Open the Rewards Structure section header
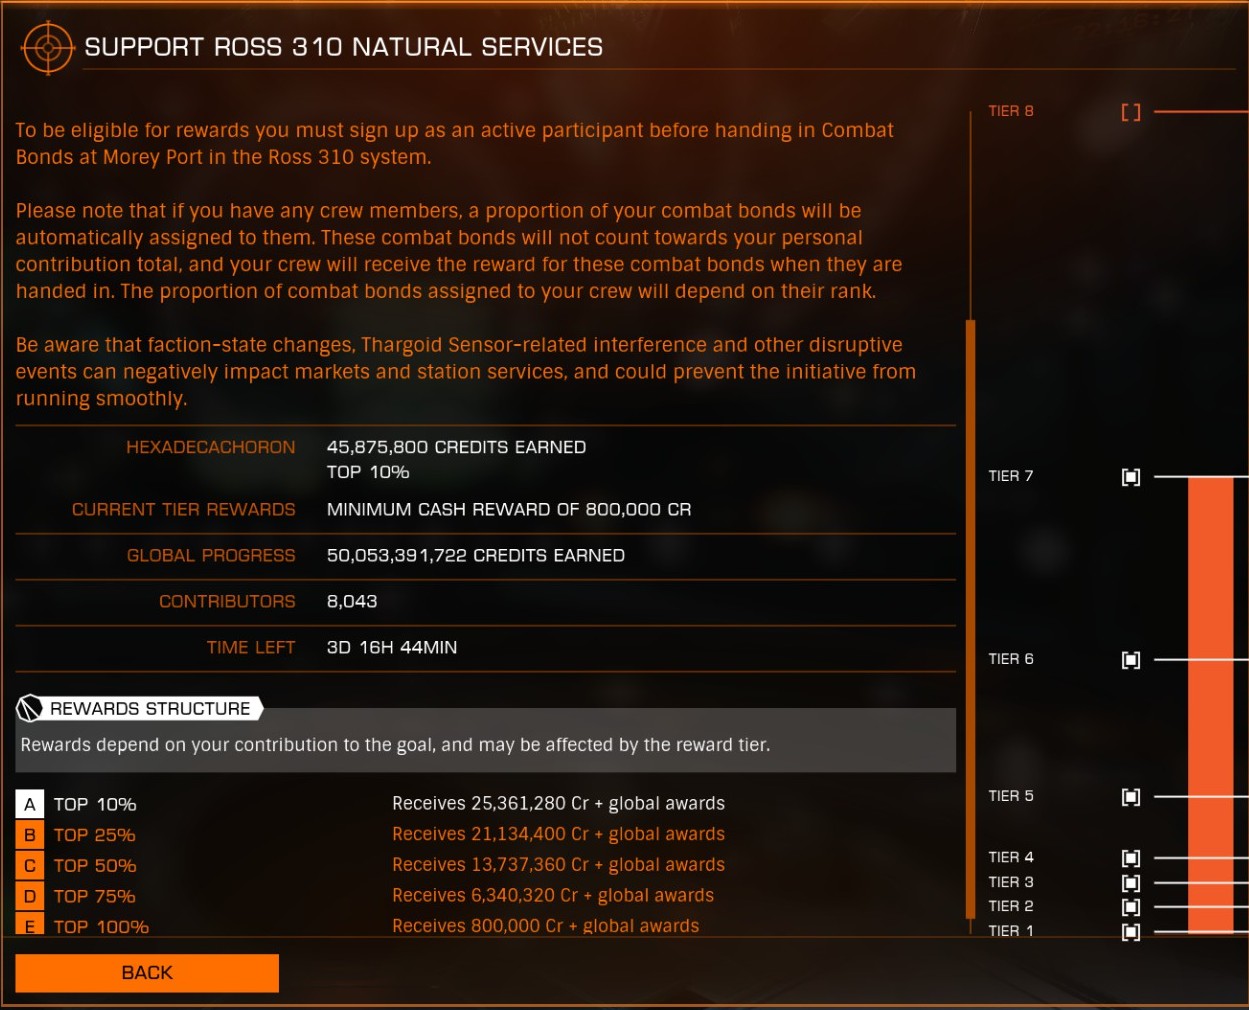Screen dimensions: 1249x1010 click(x=140, y=708)
